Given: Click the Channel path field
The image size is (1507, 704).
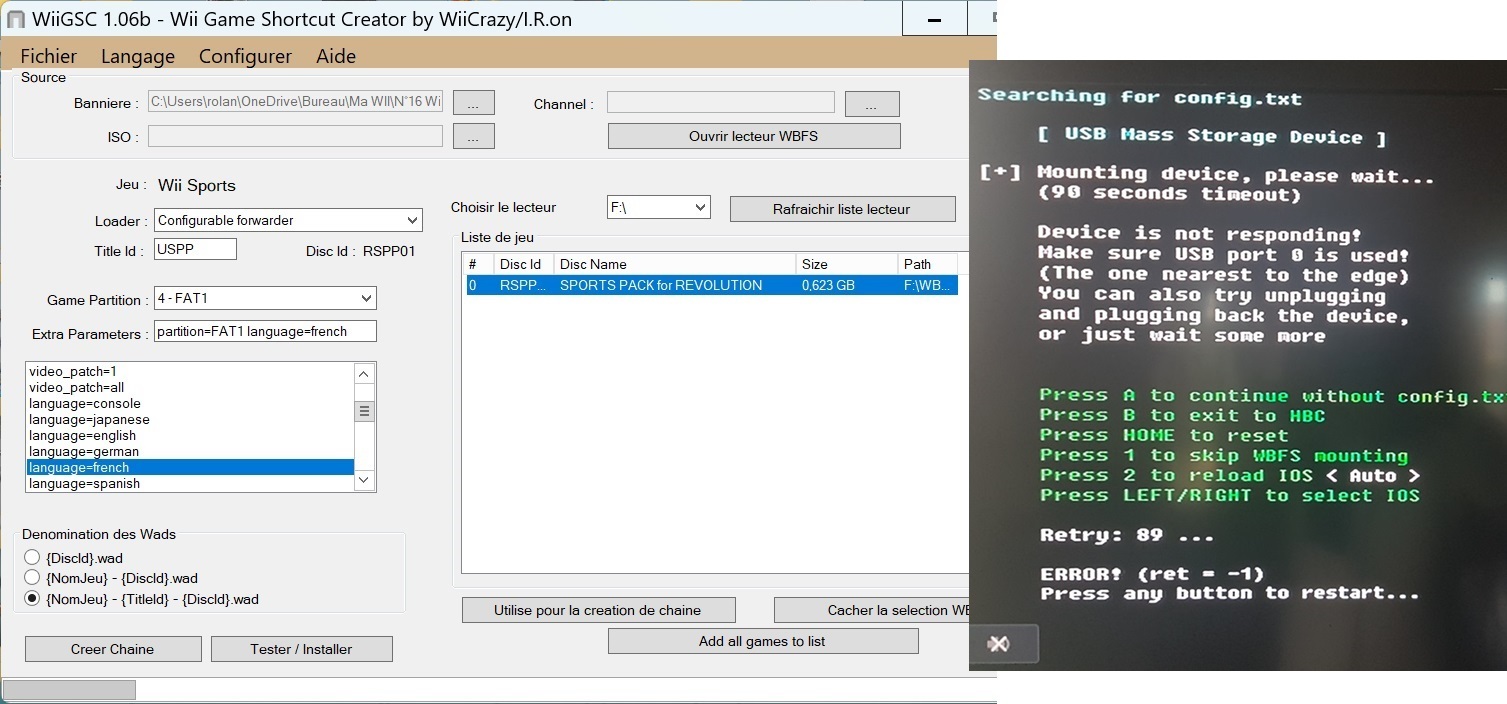Looking at the screenshot, I should pyautogui.click(x=720, y=102).
